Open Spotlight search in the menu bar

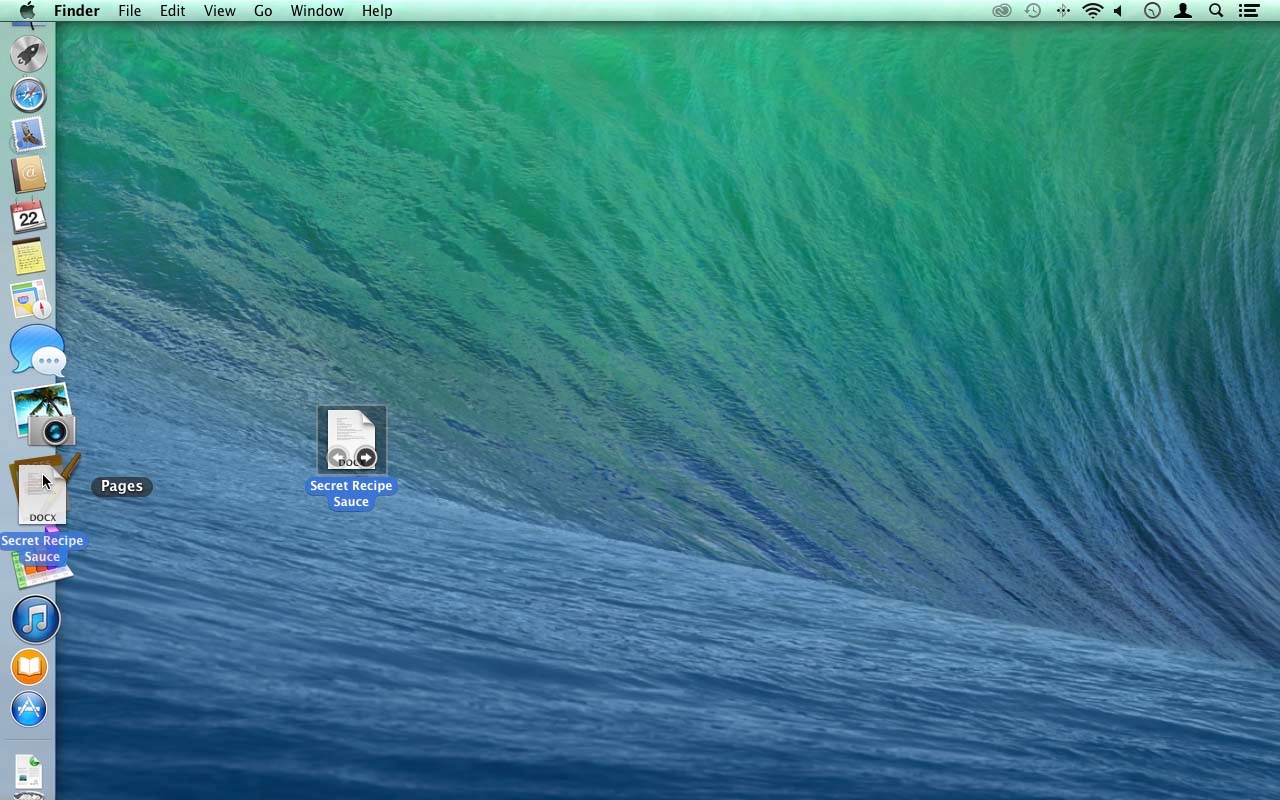[x=1216, y=11]
